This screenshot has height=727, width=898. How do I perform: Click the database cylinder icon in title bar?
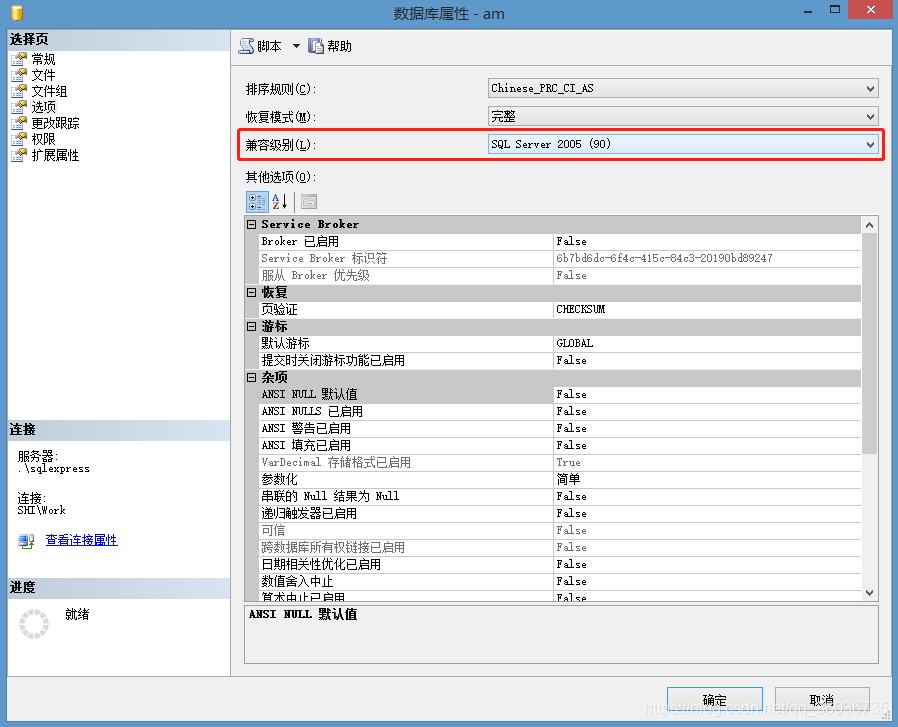click(16, 13)
